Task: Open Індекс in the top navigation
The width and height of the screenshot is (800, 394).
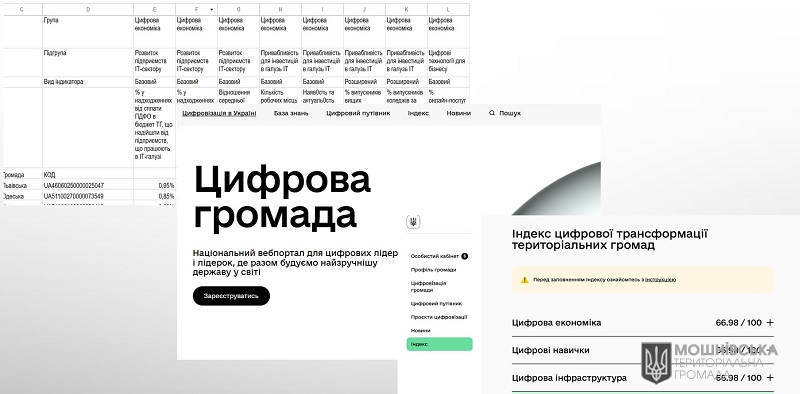Action: [x=418, y=113]
